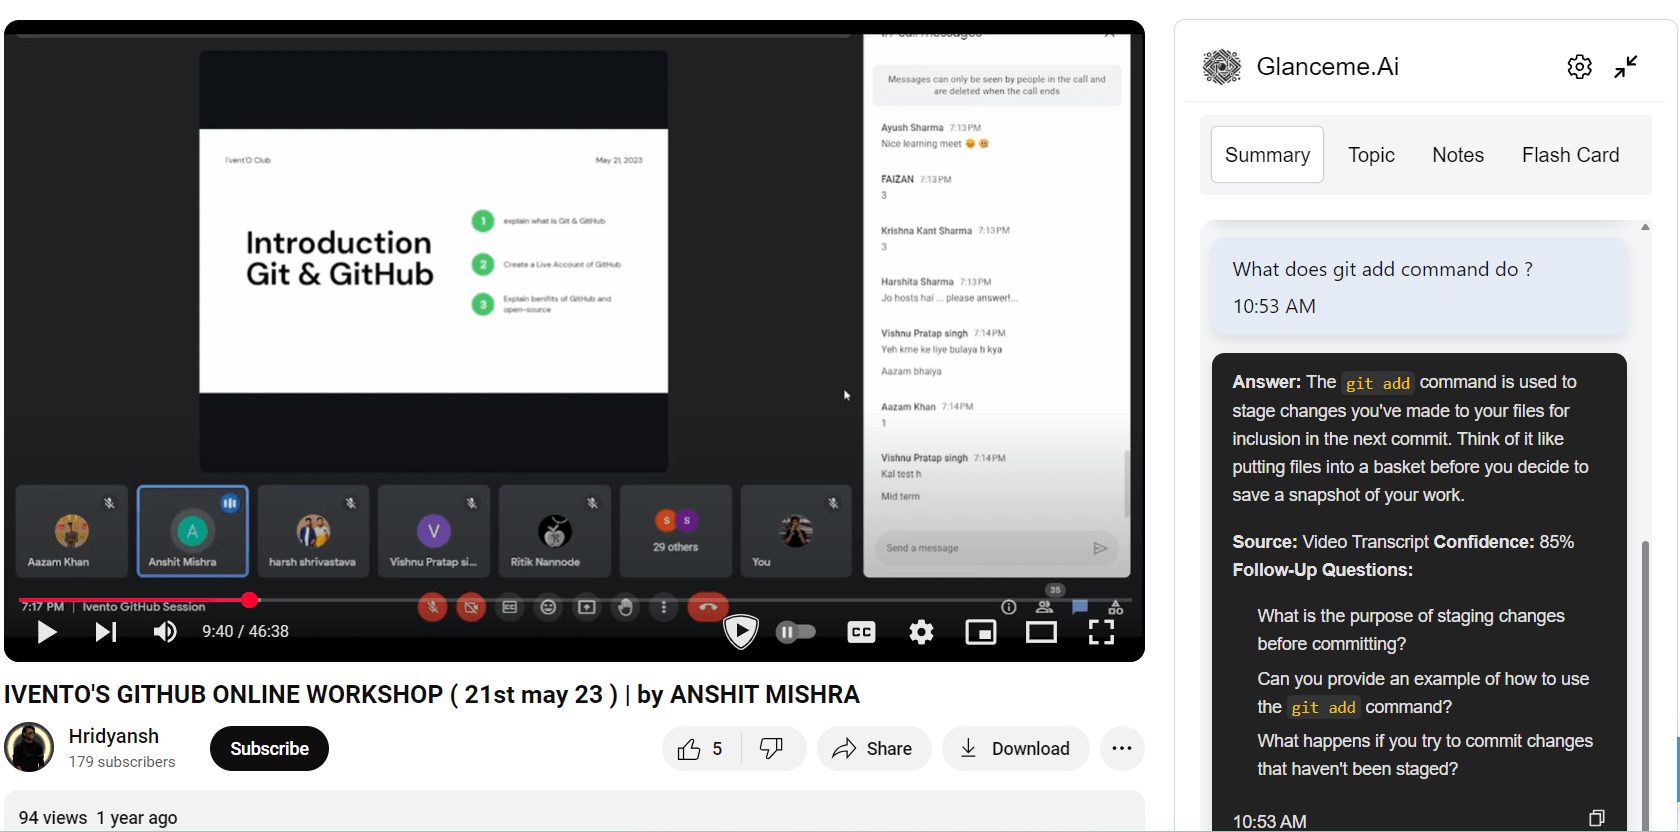The height and width of the screenshot is (832, 1680).
Task: Click the red progress bar scrubber
Action: coord(250,600)
